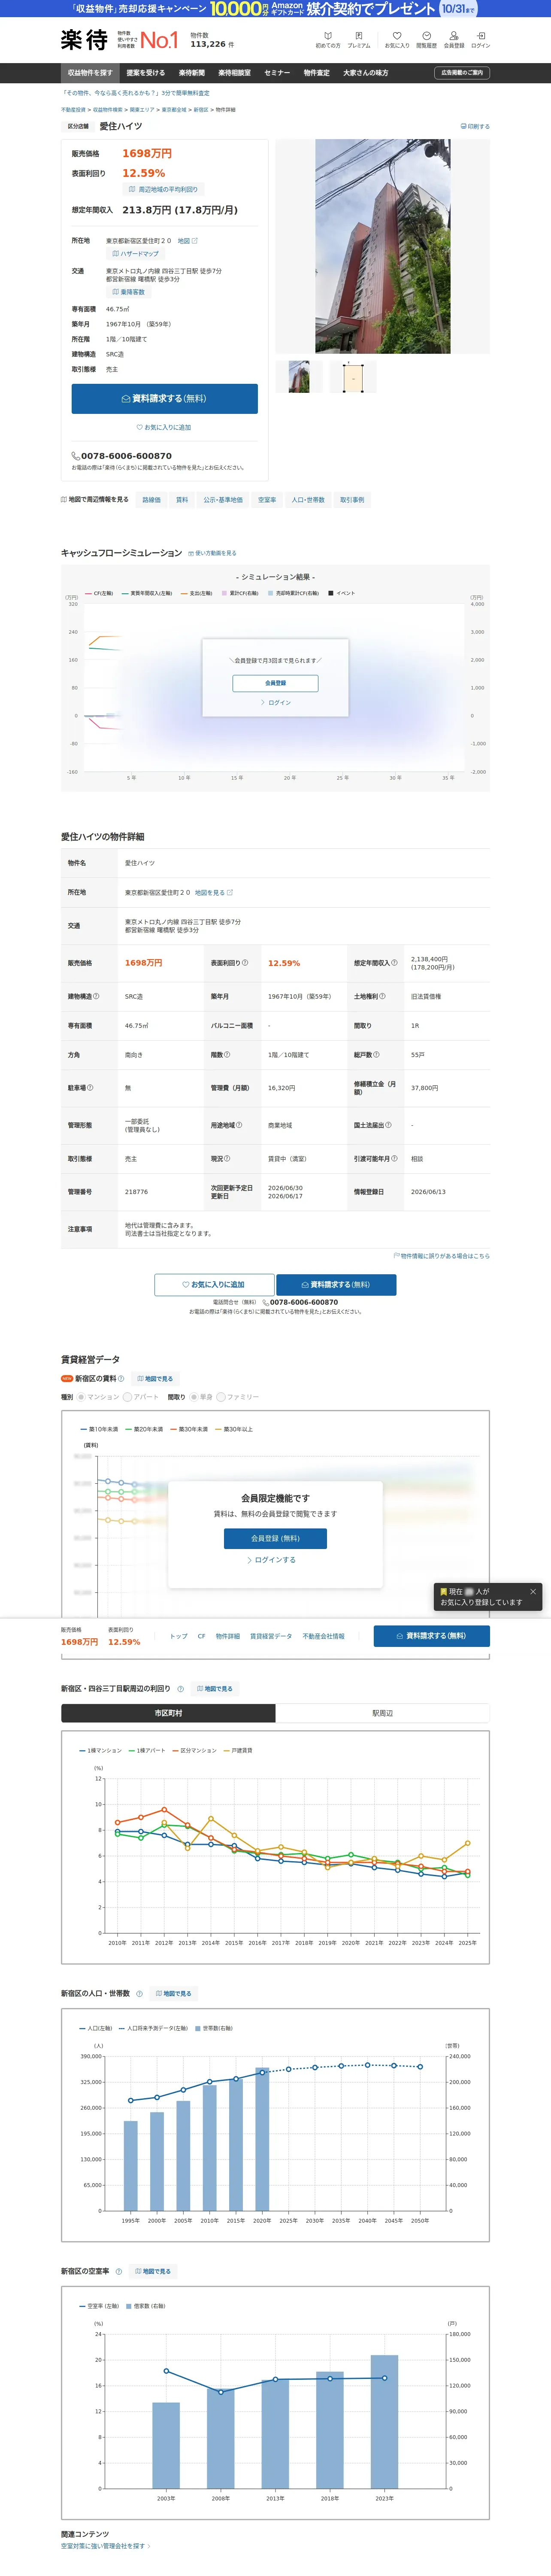The image size is (551, 2576).
Task: Click the 広告掲載のご案内 button
Action: [x=462, y=73]
